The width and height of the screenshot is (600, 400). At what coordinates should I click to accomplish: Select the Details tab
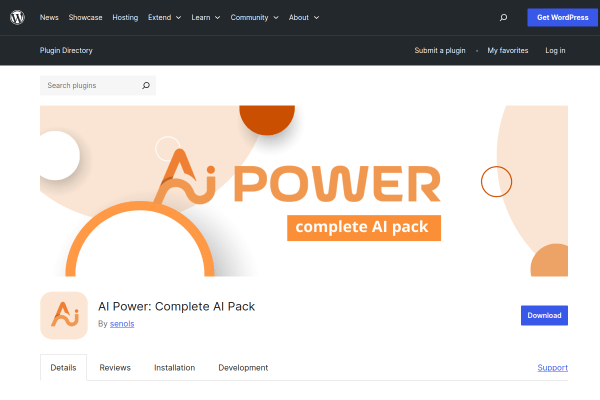click(x=64, y=367)
